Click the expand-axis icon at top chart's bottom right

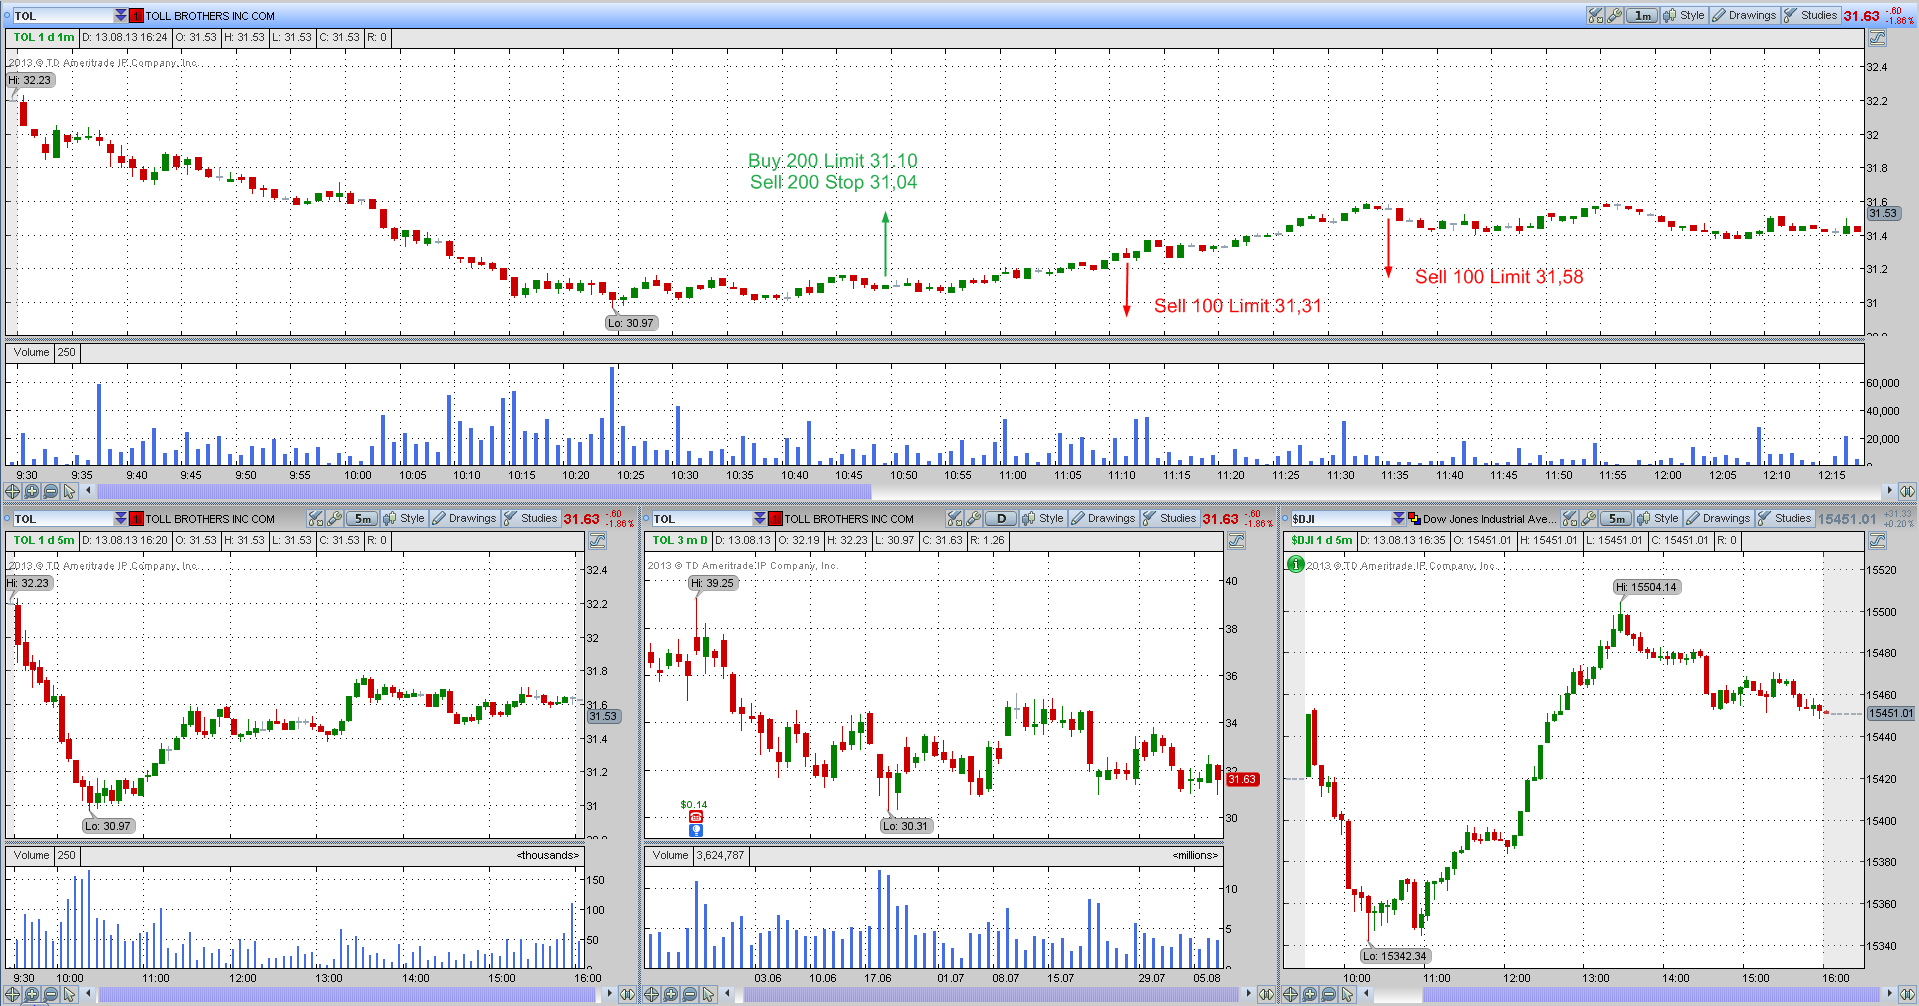click(1907, 491)
